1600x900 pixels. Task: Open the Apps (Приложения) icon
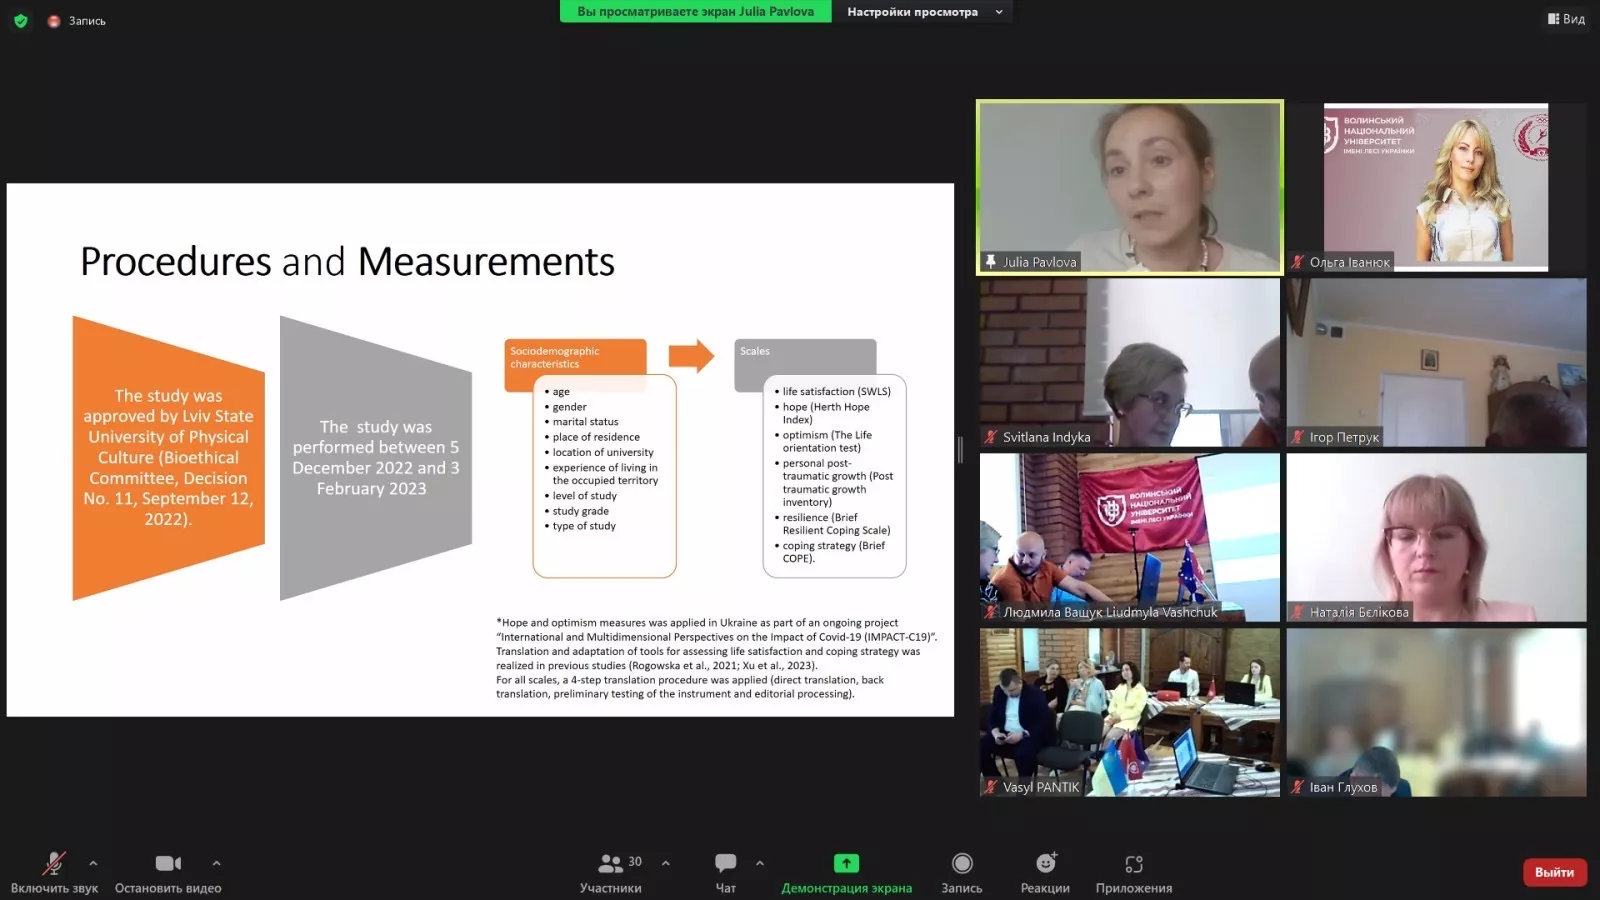point(1133,863)
